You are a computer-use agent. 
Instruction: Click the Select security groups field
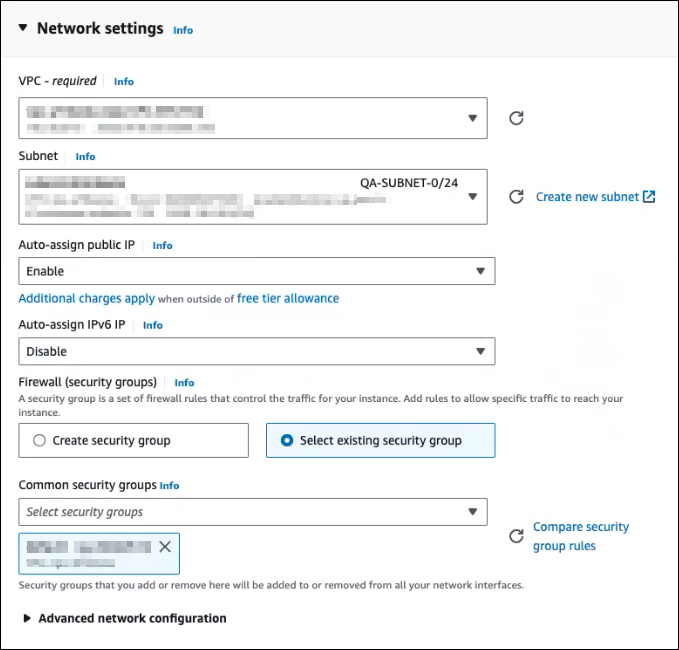(240, 512)
